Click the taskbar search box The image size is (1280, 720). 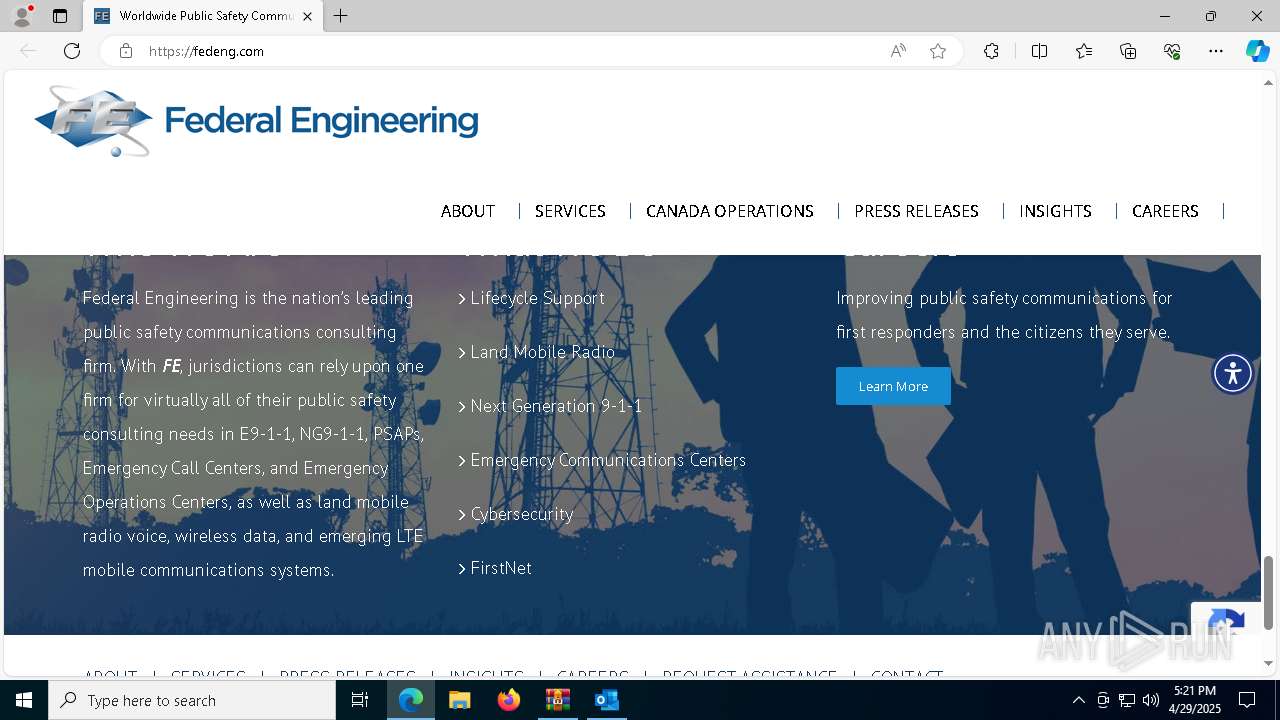(192, 700)
